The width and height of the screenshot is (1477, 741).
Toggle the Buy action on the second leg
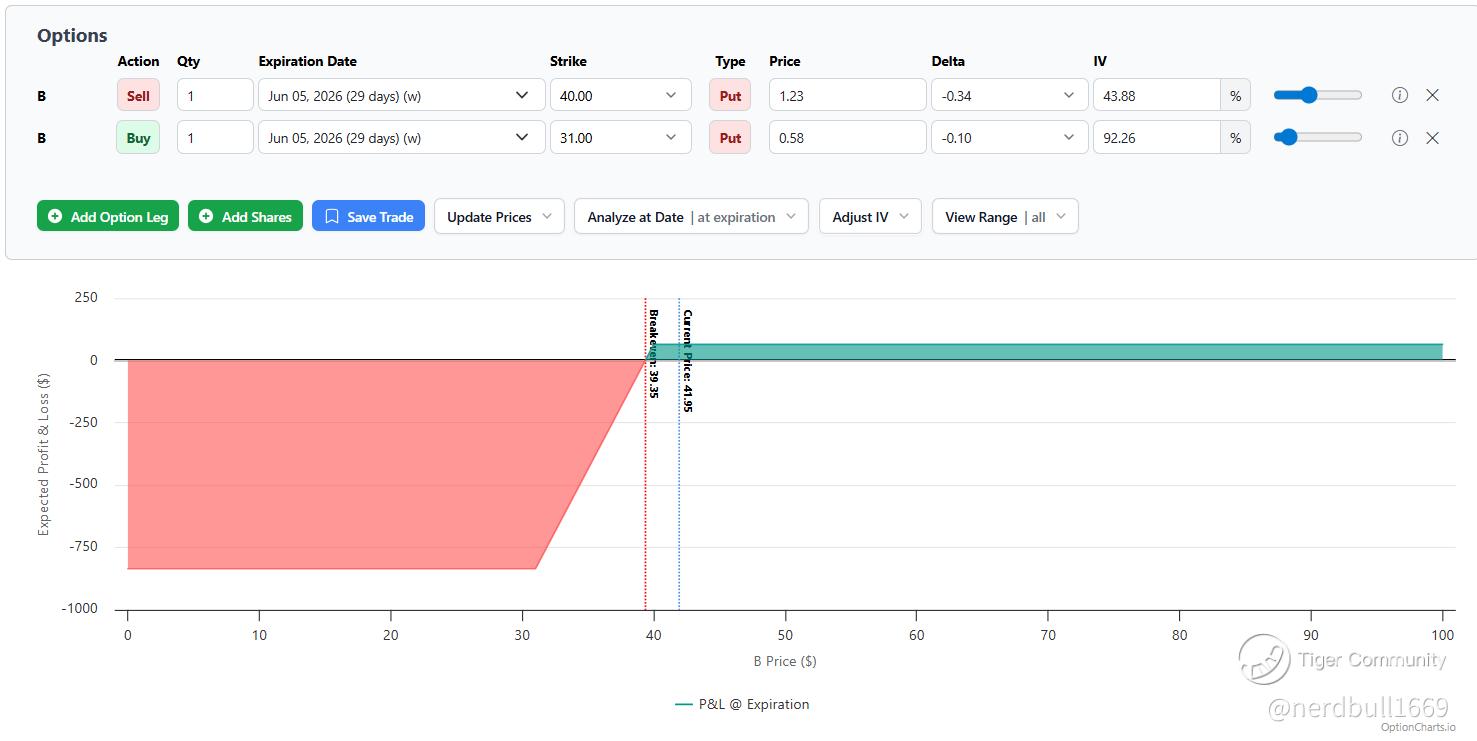[138, 138]
